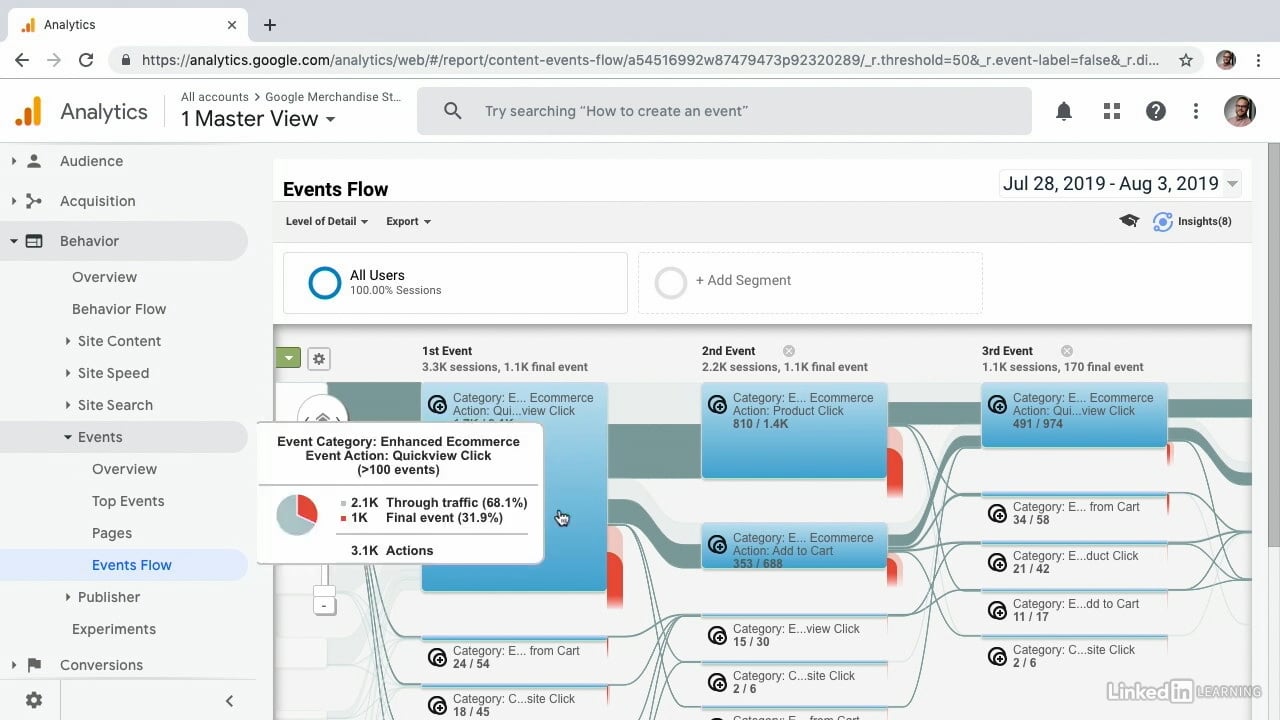Click + Add Segment
1280x720 pixels.
810,283
